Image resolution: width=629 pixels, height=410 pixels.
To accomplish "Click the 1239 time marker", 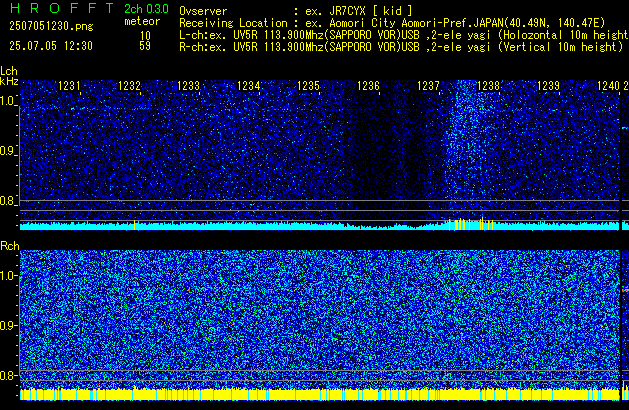I will coord(548,86).
